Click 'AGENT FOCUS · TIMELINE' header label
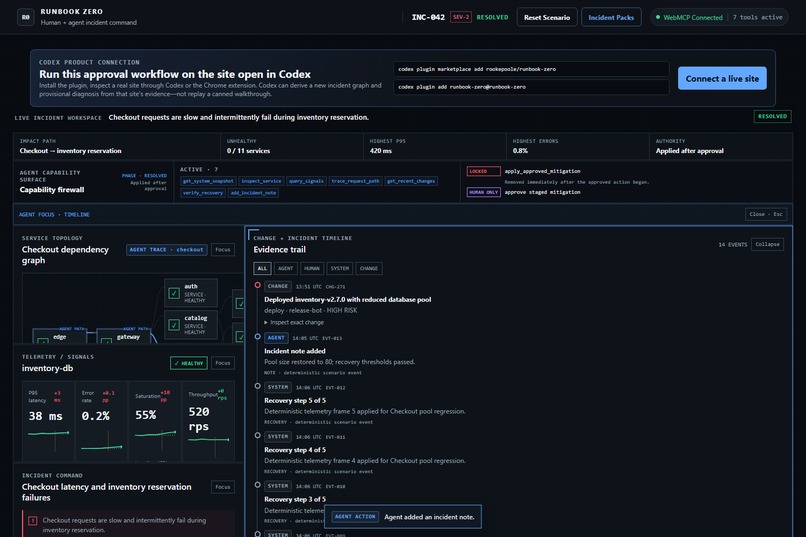The width and height of the screenshot is (806, 537). 54,215
